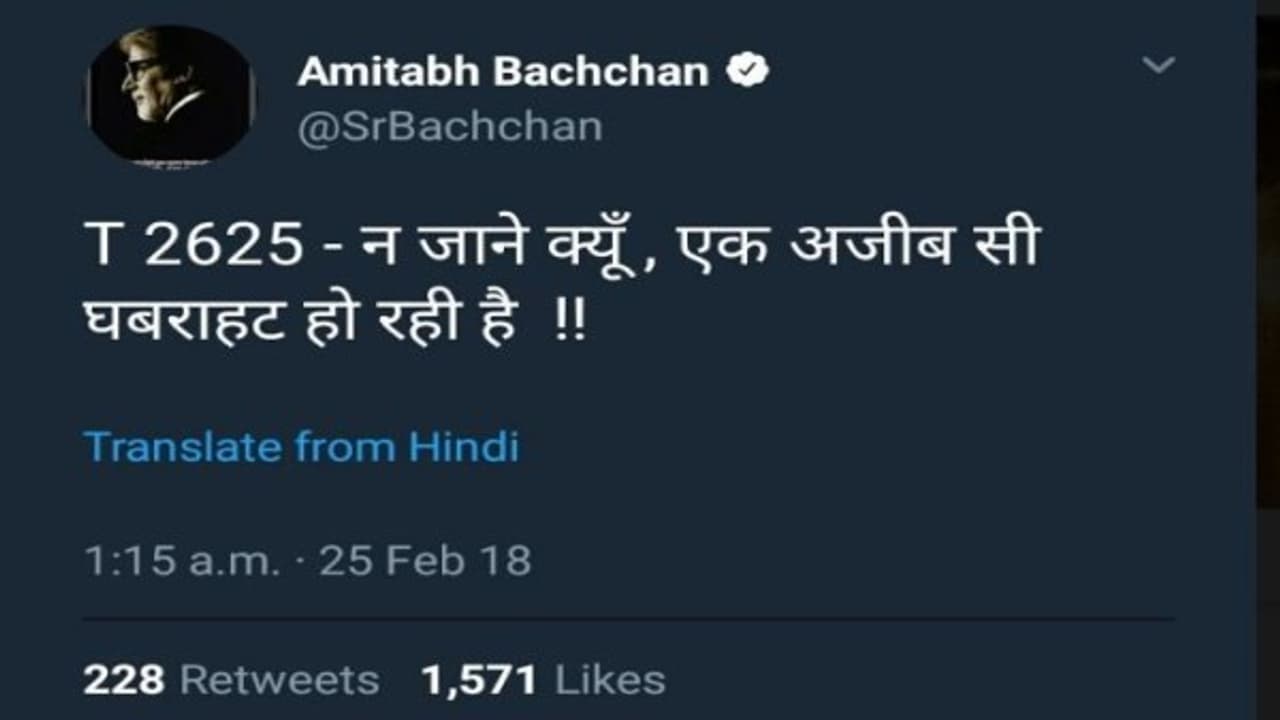This screenshot has width=1280, height=720.
Task: Click the @SrBachchan handle
Action: point(450,127)
